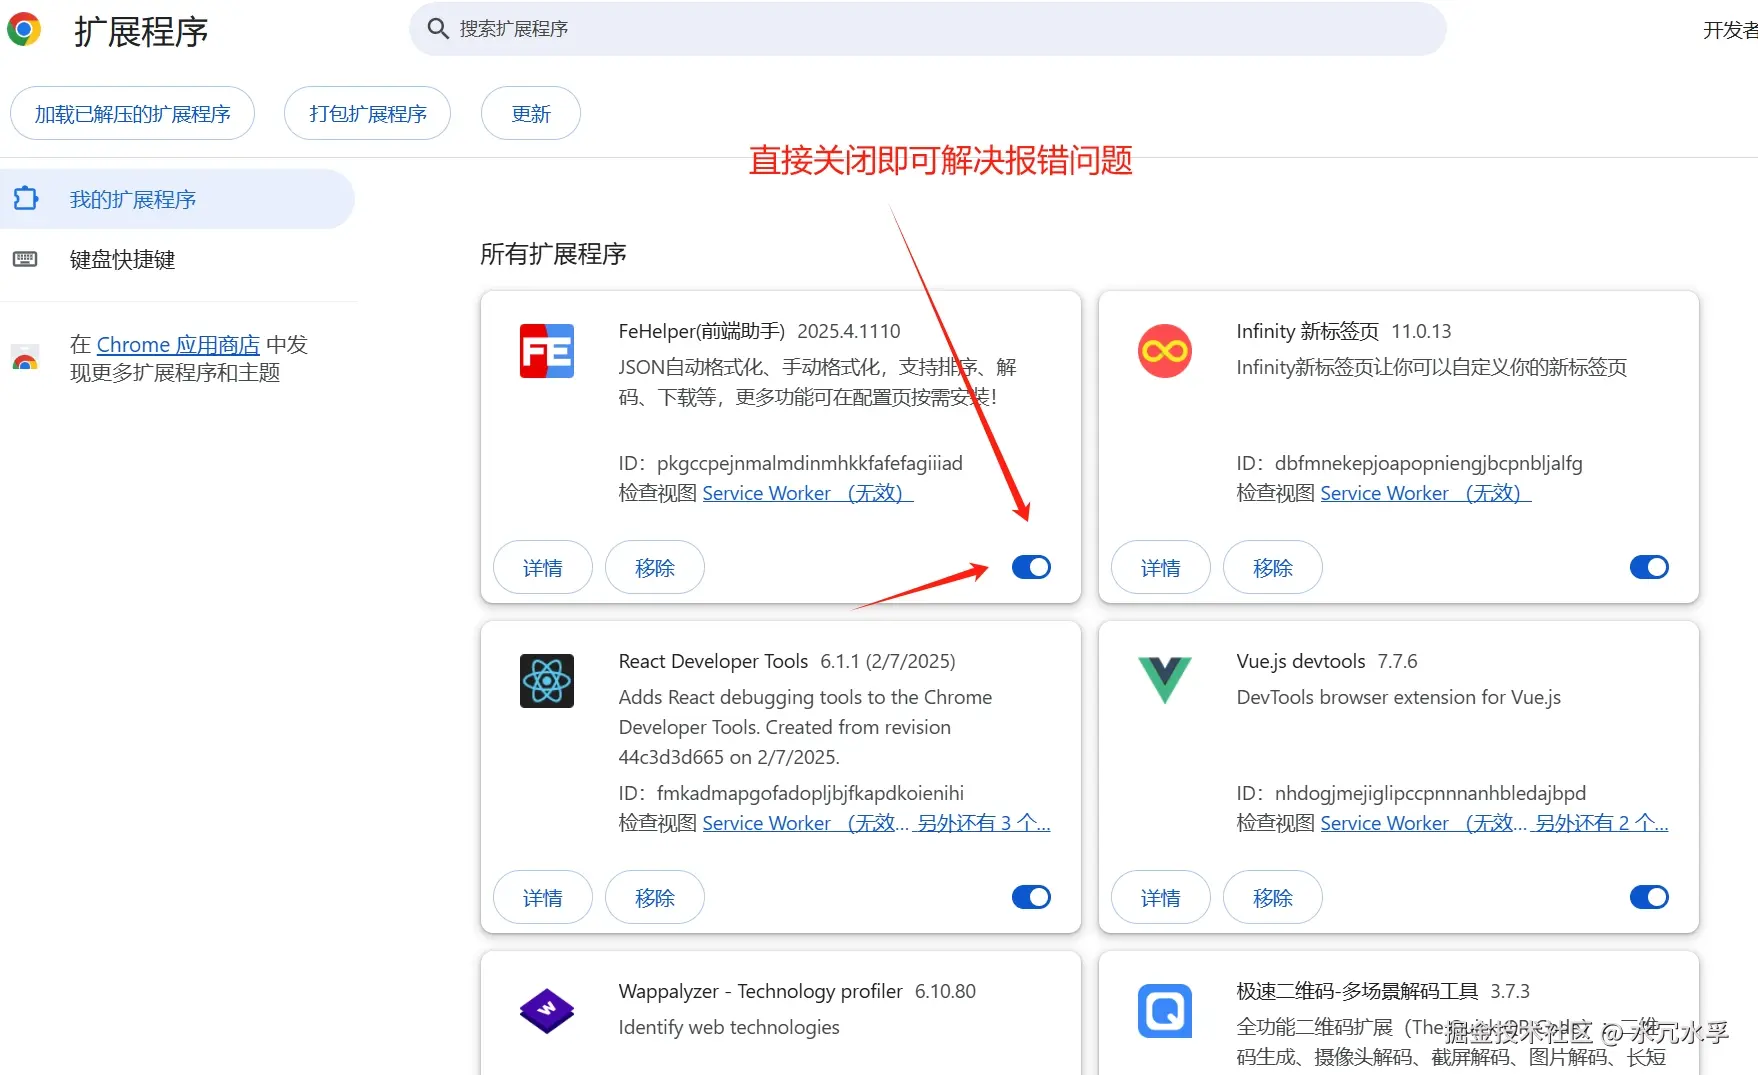Click the 极速二维码-多场景解码工具 name
This screenshot has height=1075, width=1758.
[x=1357, y=991]
